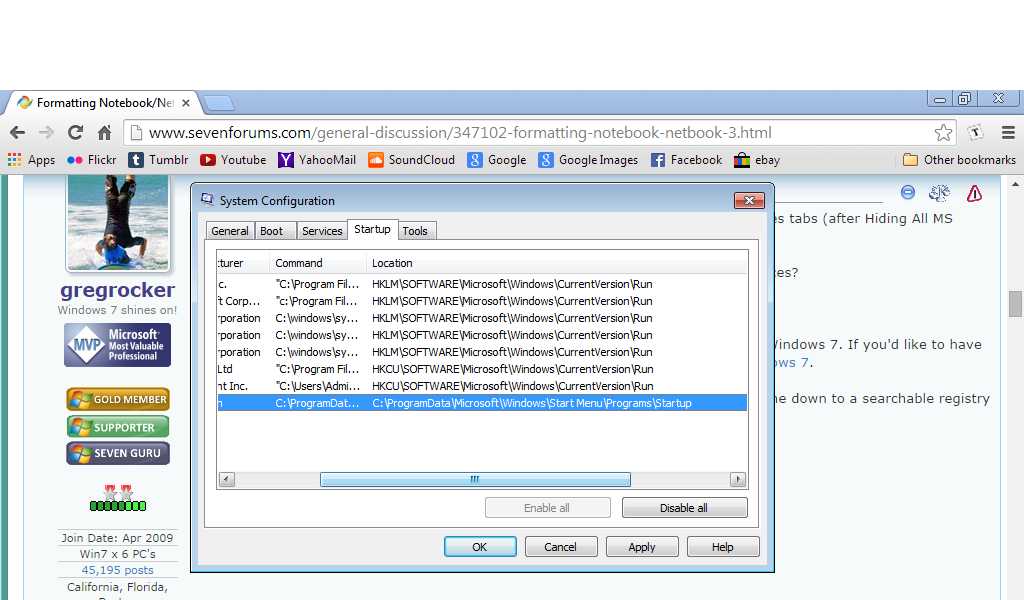Switch to the Boot tab
The image size is (1024, 600).
coord(272,230)
